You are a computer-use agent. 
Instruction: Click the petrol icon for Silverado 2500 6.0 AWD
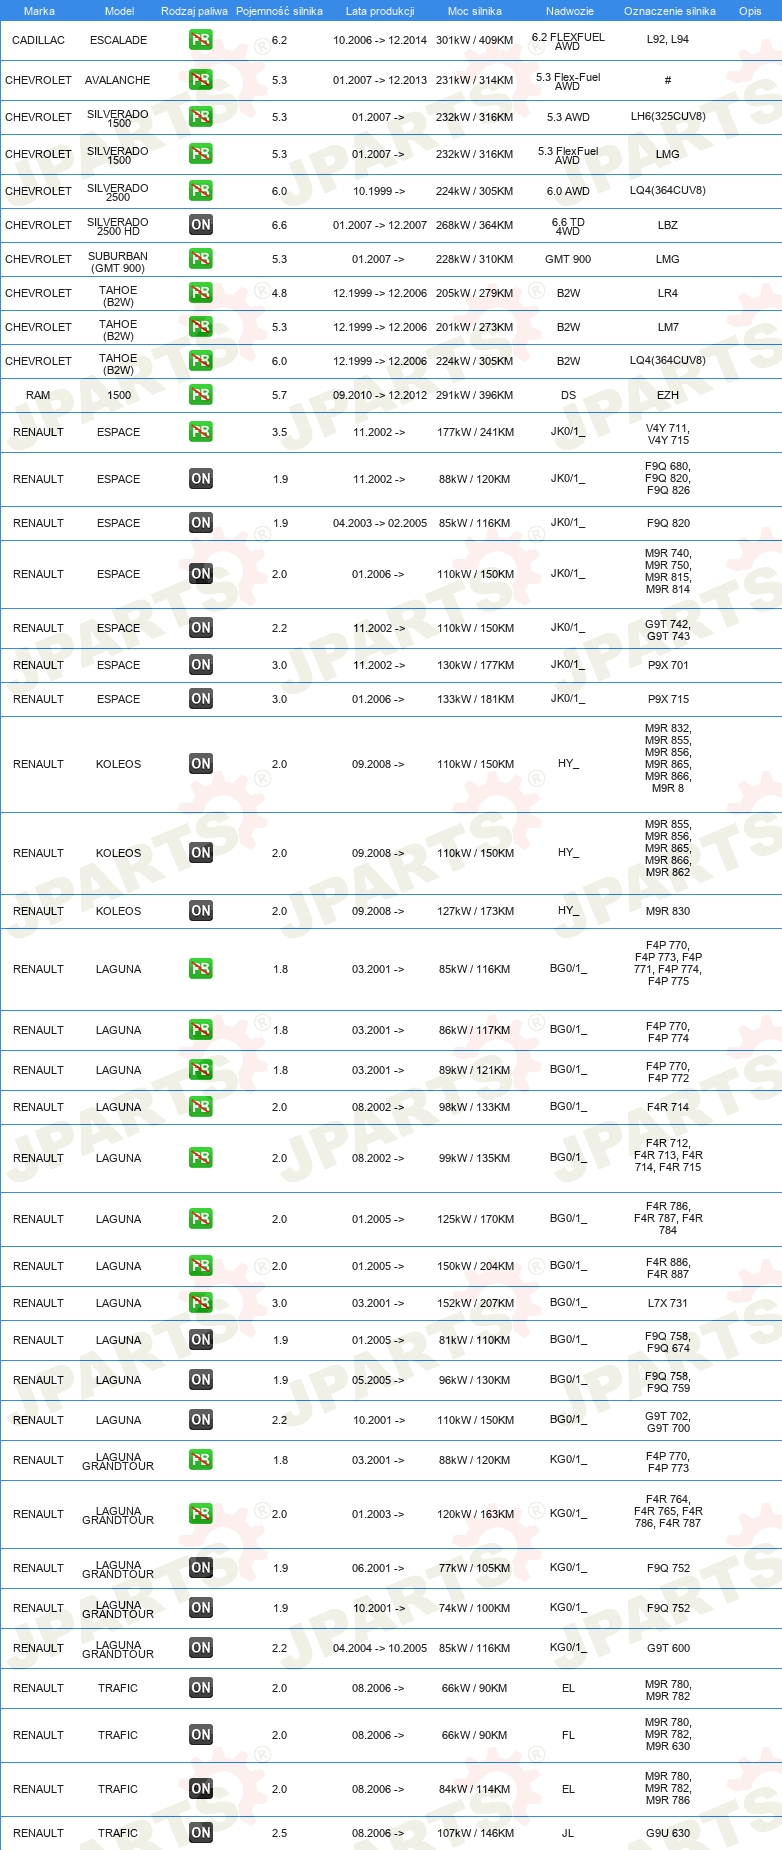tap(200, 191)
